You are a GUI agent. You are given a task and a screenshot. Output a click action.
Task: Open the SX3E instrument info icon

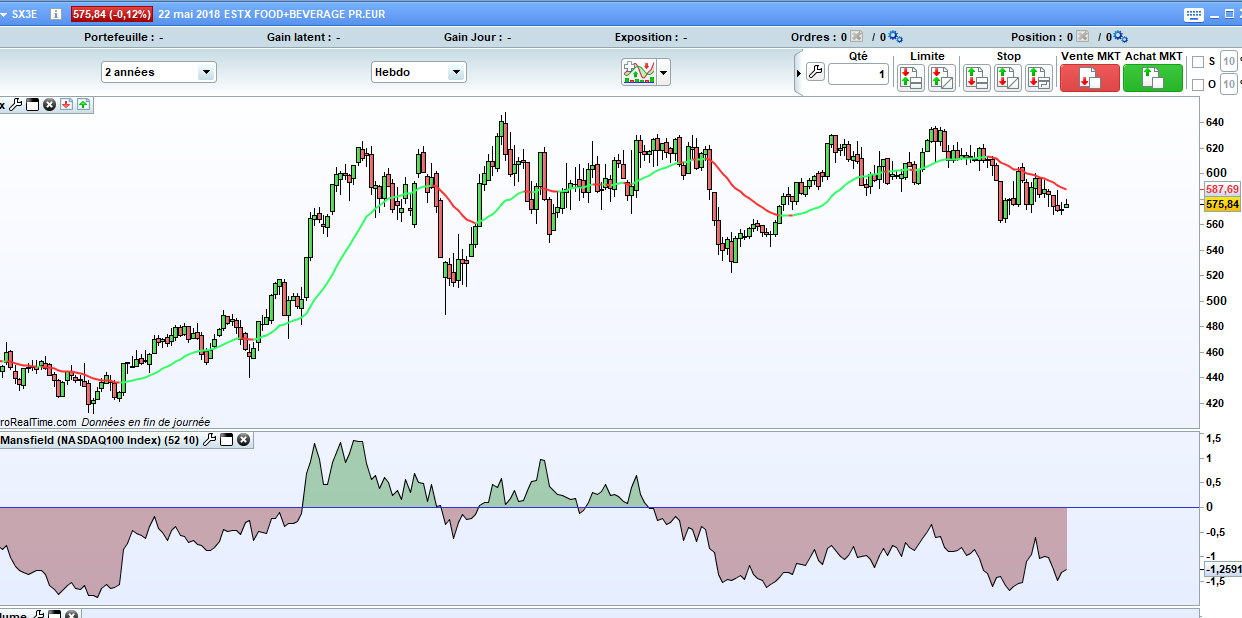pyautogui.click(x=54, y=14)
